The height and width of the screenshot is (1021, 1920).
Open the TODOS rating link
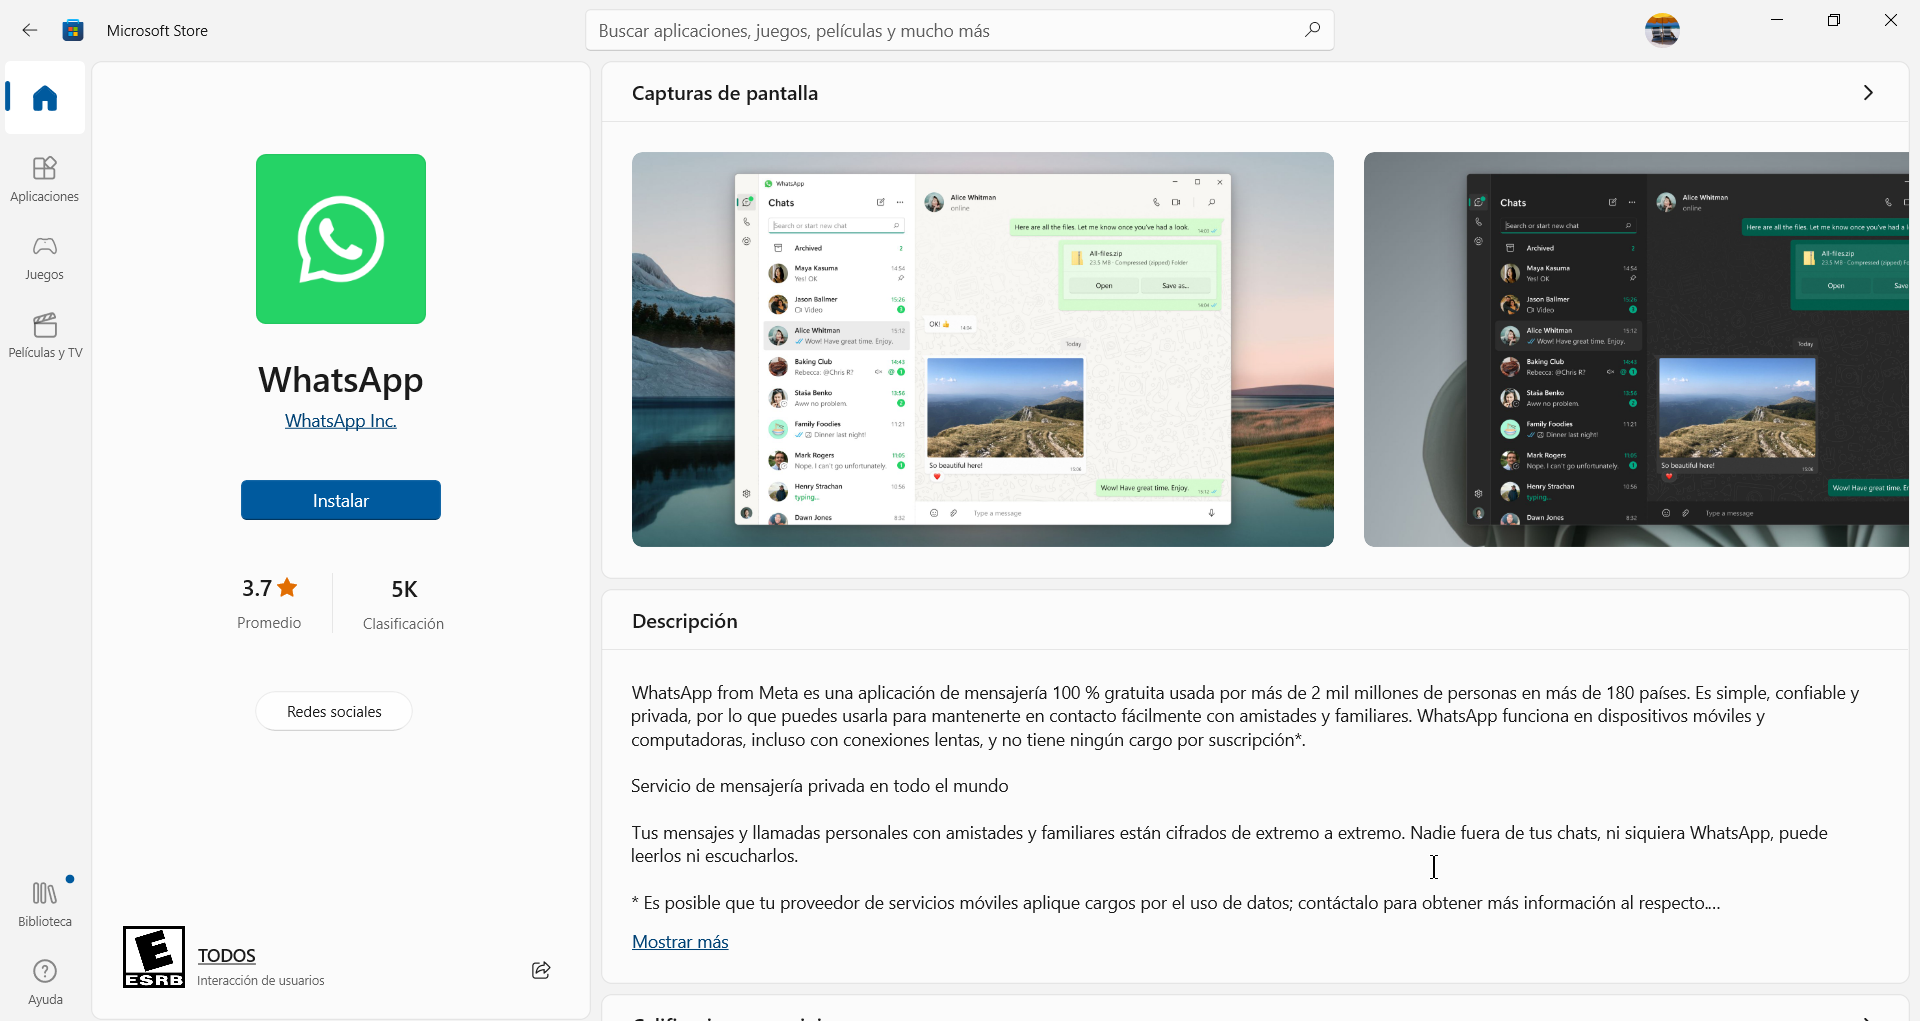pyautogui.click(x=227, y=956)
